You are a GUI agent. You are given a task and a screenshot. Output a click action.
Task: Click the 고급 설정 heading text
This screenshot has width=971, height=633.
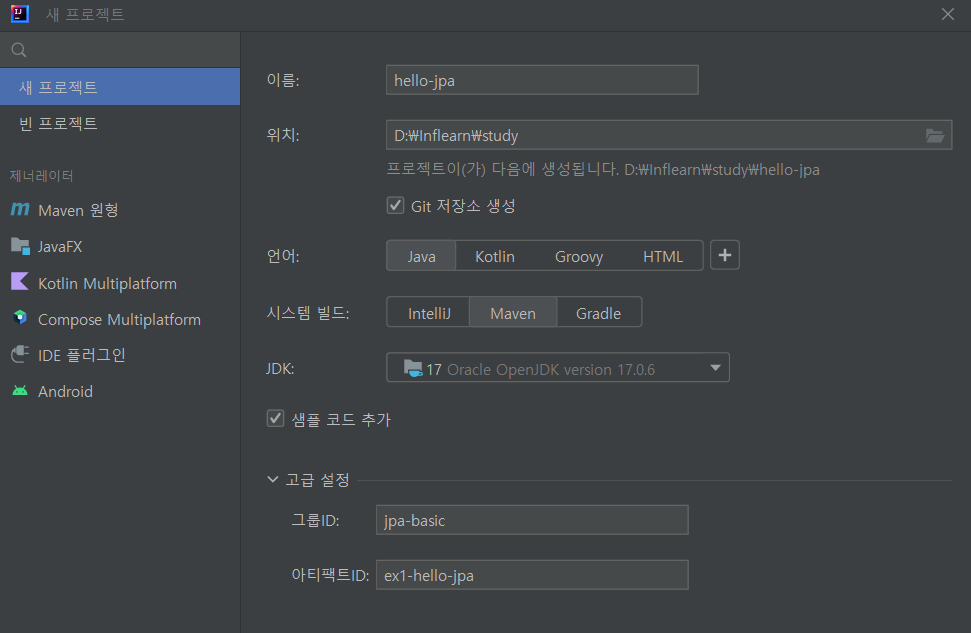pos(318,480)
